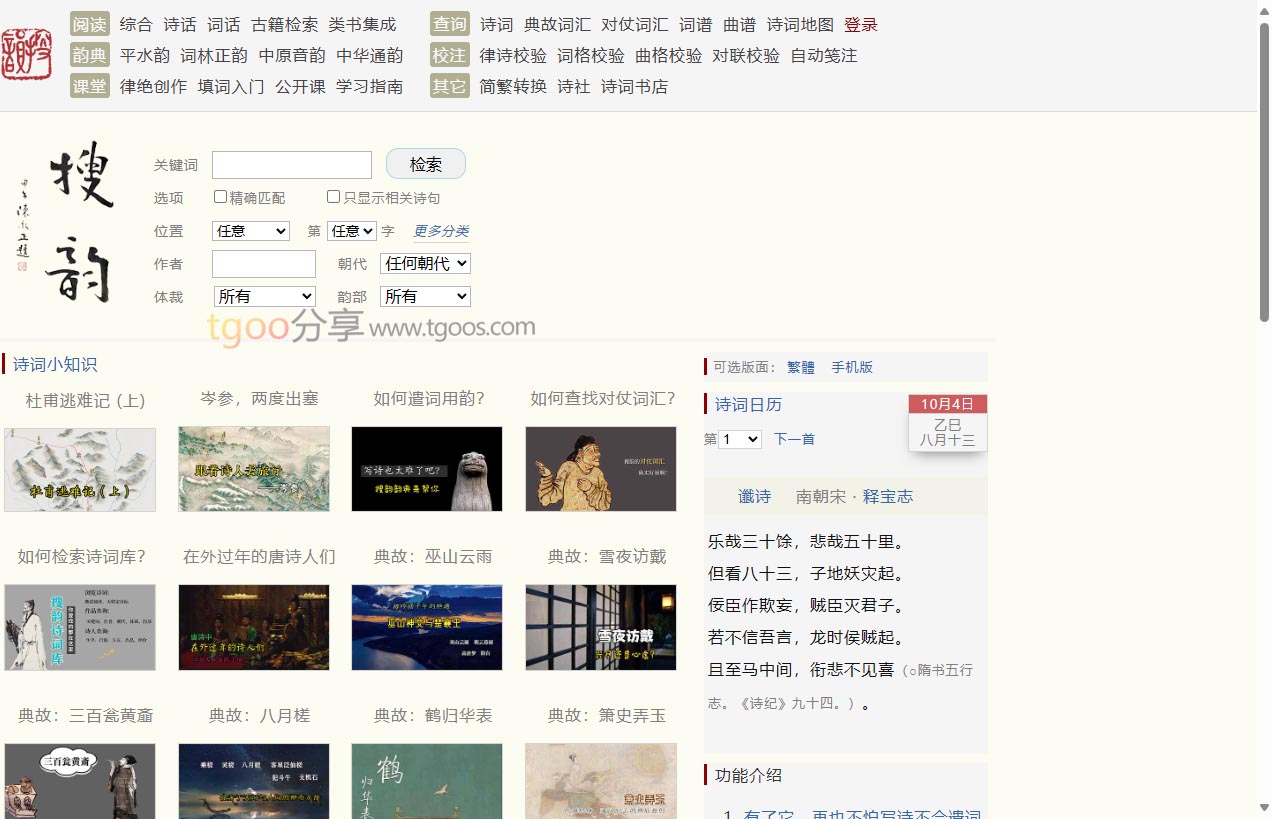The image size is (1272, 819).
Task: Enable the 精确匹配 checkbox
Action: click(221, 197)
